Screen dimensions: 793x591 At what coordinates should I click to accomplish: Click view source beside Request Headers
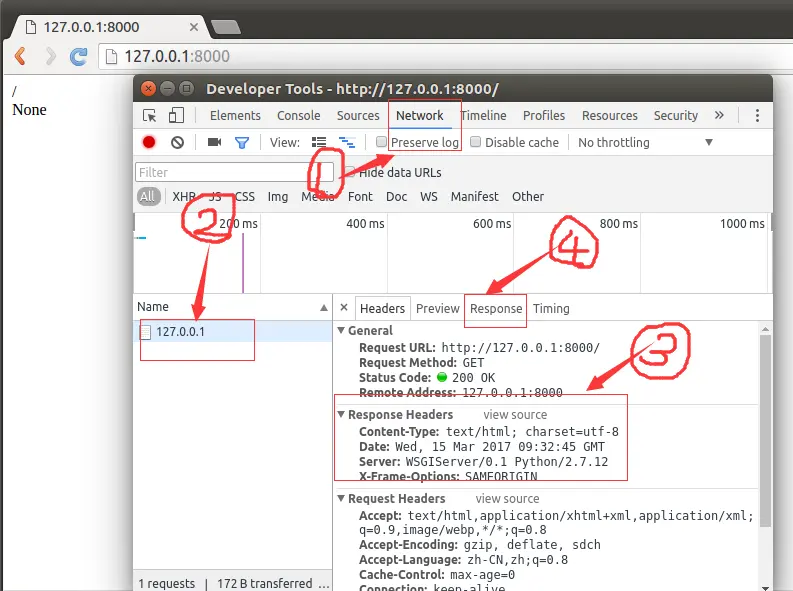[507, 498]
